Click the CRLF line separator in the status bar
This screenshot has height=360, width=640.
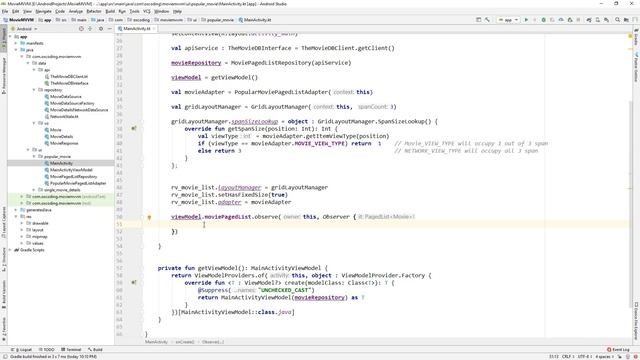[x=567, y=357]
